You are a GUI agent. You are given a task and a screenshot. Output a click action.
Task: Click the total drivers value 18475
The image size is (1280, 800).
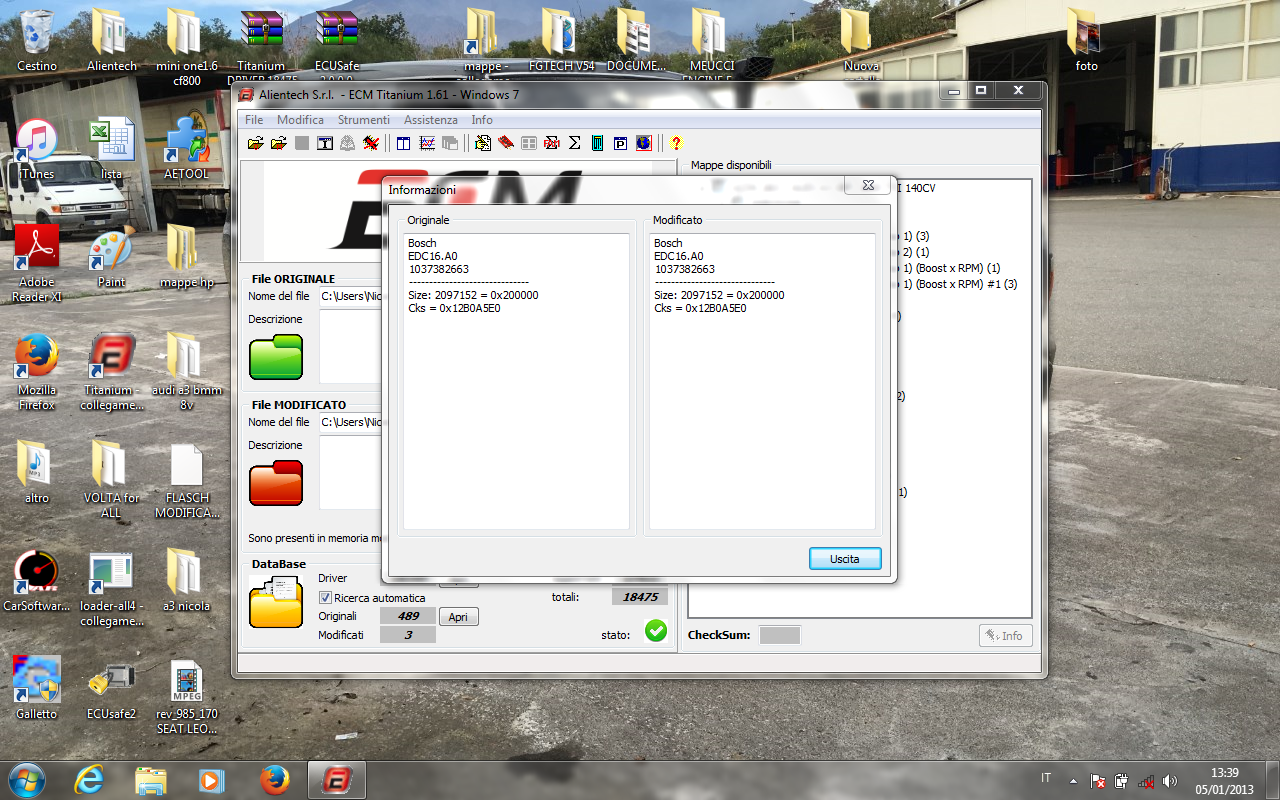click(640, 597)
